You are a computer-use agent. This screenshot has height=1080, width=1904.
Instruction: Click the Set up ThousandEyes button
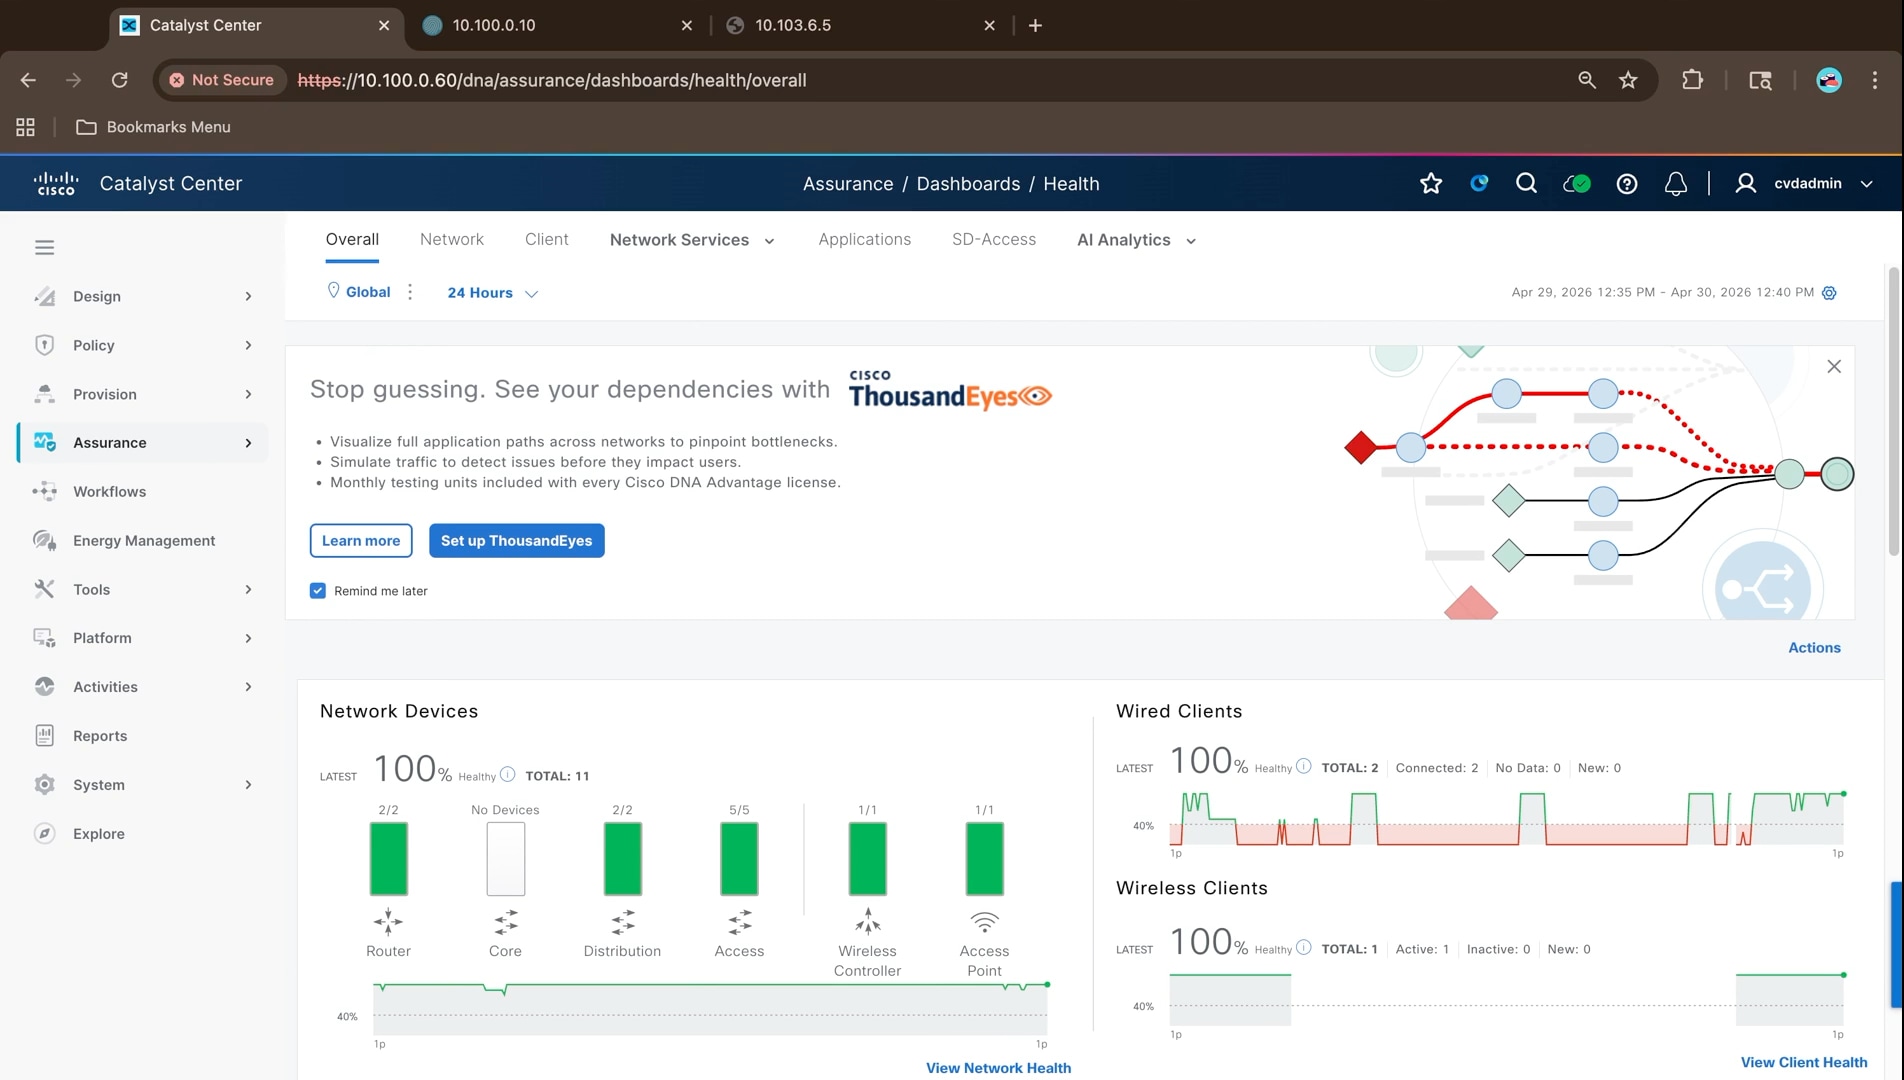pyautogui.click(x=516, y=540)
